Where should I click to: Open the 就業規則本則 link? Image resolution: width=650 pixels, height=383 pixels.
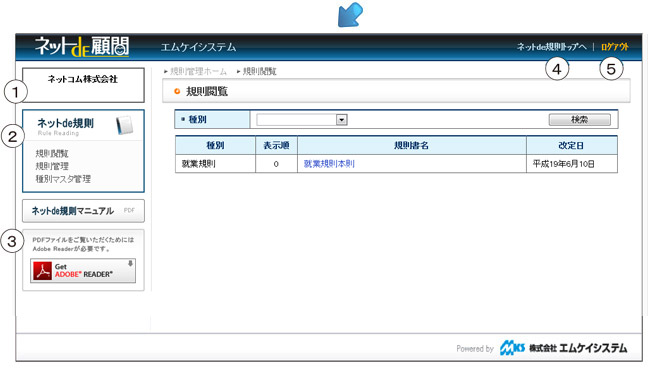329,164
